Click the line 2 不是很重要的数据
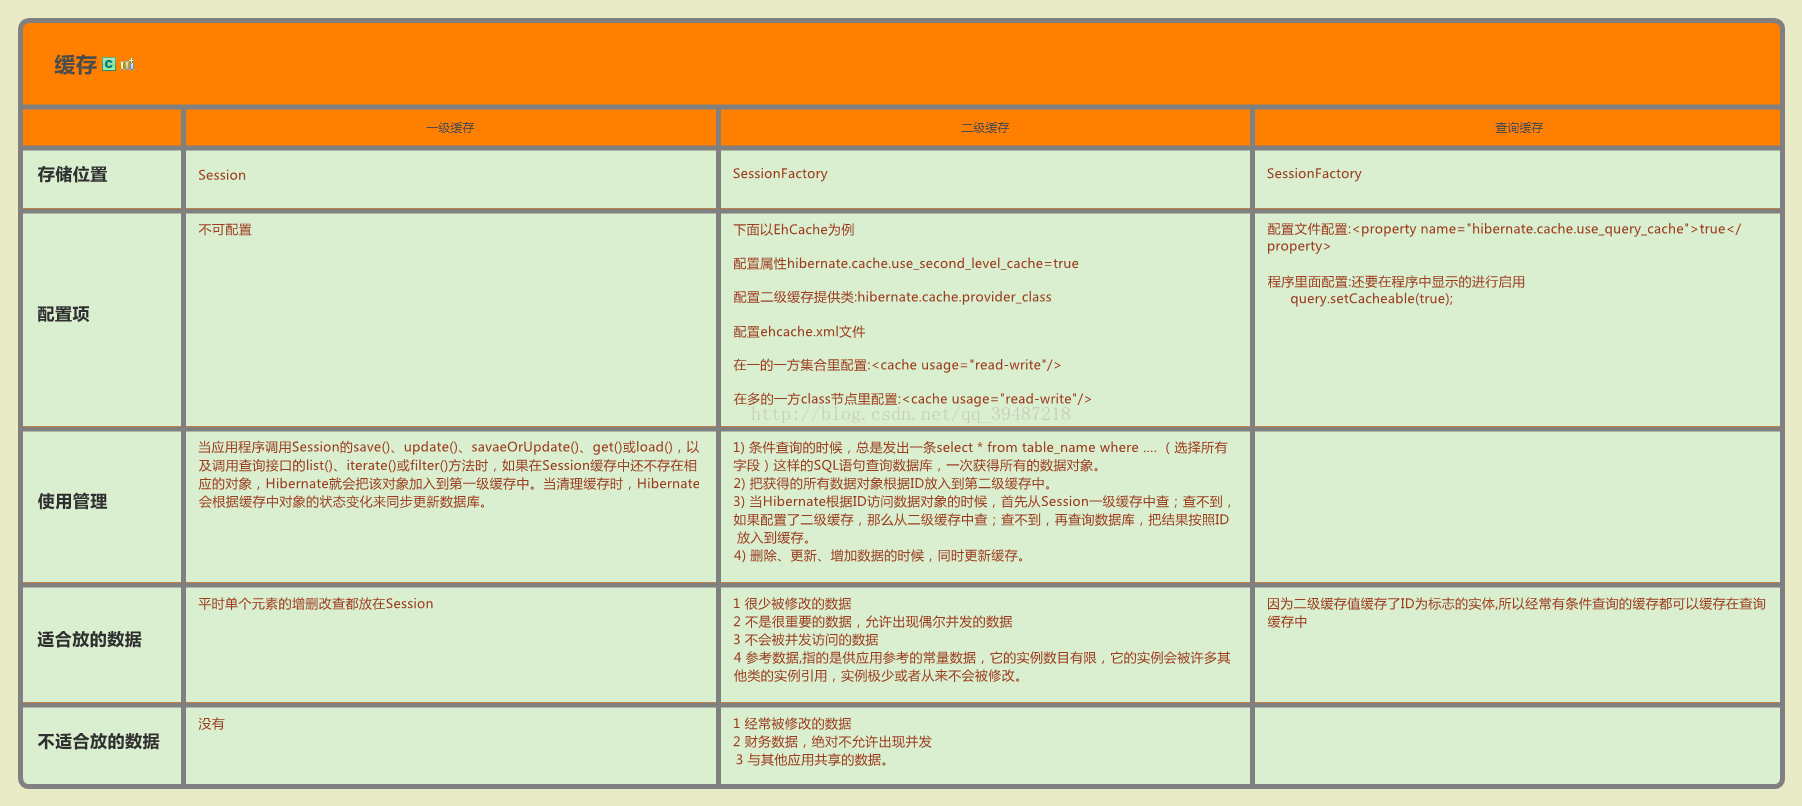Viewport: 1802px width, 806px height. 873,621
